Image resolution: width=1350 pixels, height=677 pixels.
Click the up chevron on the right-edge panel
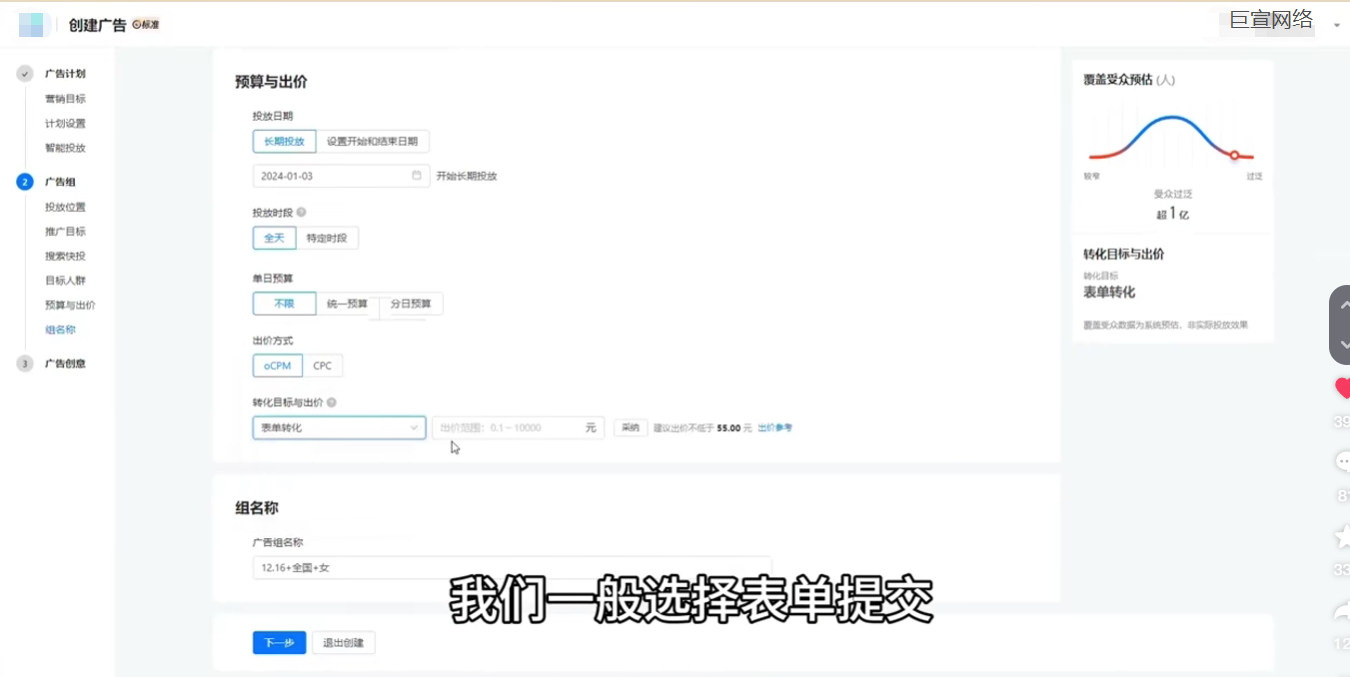pyautogui.click(x=1343, y=307)
